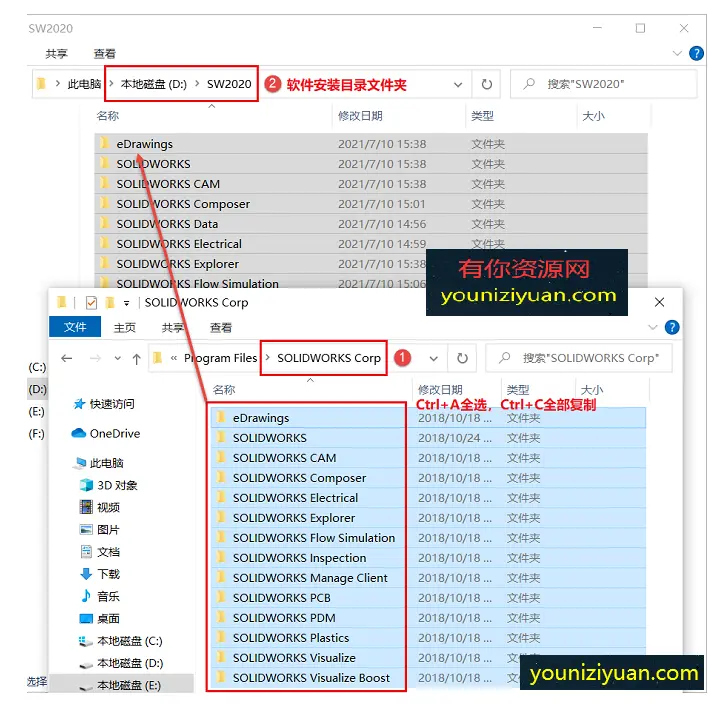Select 本地磁盘 (C:) in sidebar
Viewport: 717px width, 704px height.
click(121, 641)
